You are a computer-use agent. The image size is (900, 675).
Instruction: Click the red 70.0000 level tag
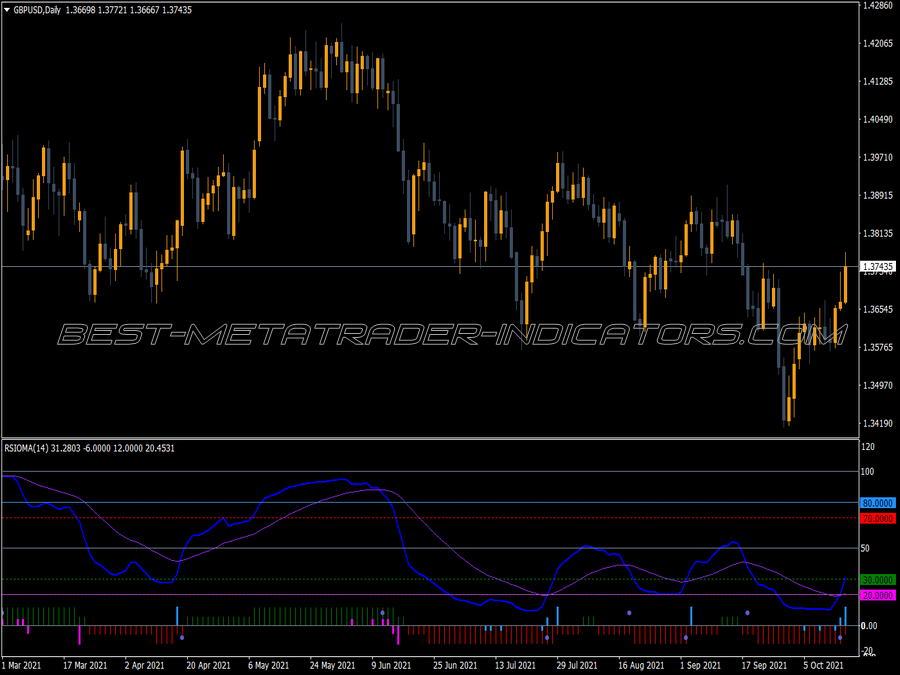pos(878,519)
